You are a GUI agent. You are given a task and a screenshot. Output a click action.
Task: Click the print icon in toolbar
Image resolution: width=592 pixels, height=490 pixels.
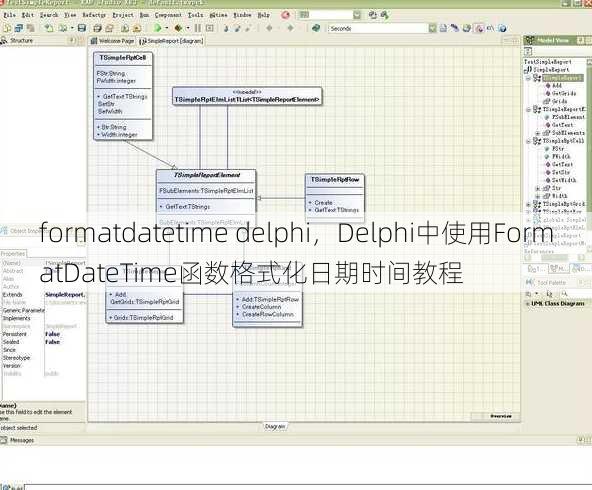tap(97, 28)
